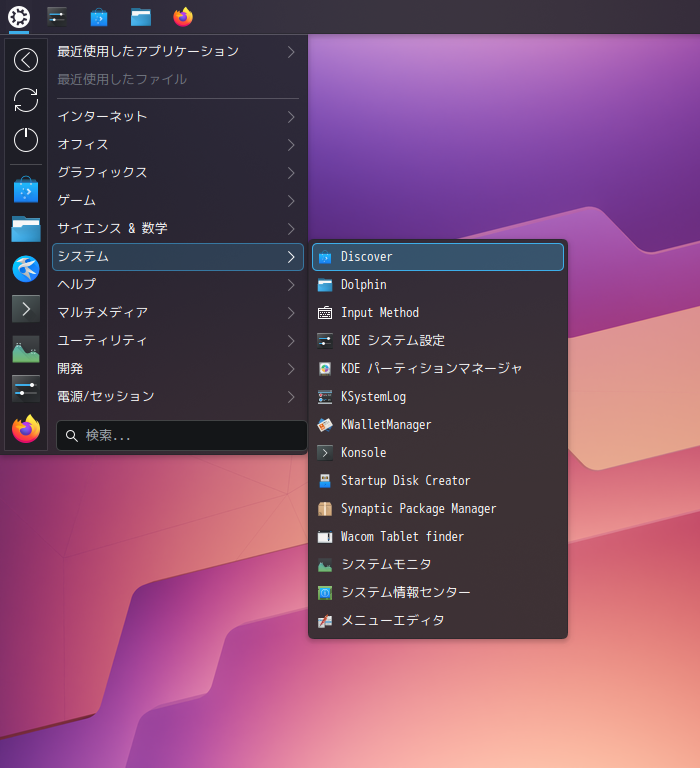Click the Synaptic package box icon
The height and width of the screenshot is (768, 700).
tap(325, 509)
